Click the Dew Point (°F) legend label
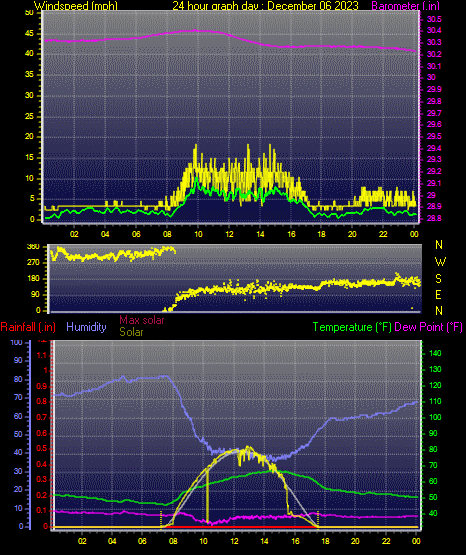The image size is (466, 555). 428,327
